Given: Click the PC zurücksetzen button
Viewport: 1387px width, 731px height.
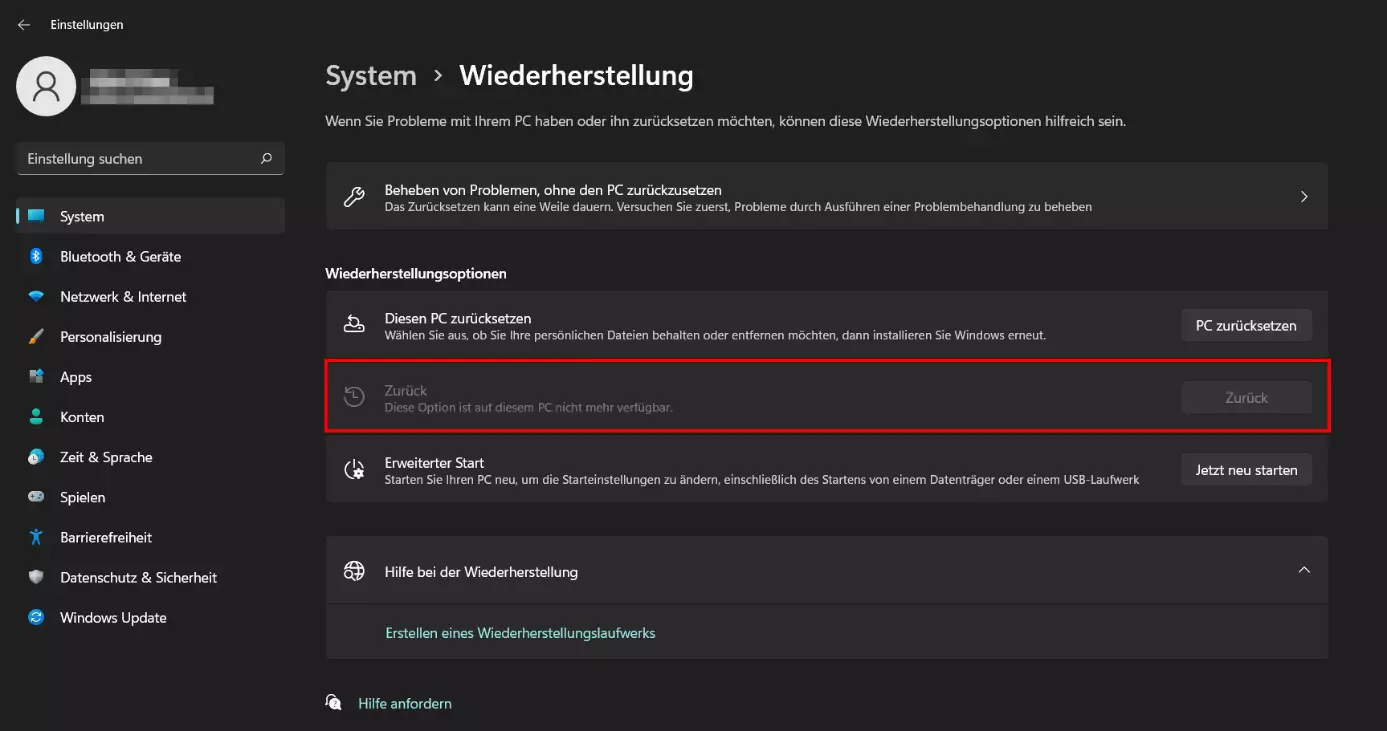Looking at the screenshot, I should click(x=1246, y=325).
